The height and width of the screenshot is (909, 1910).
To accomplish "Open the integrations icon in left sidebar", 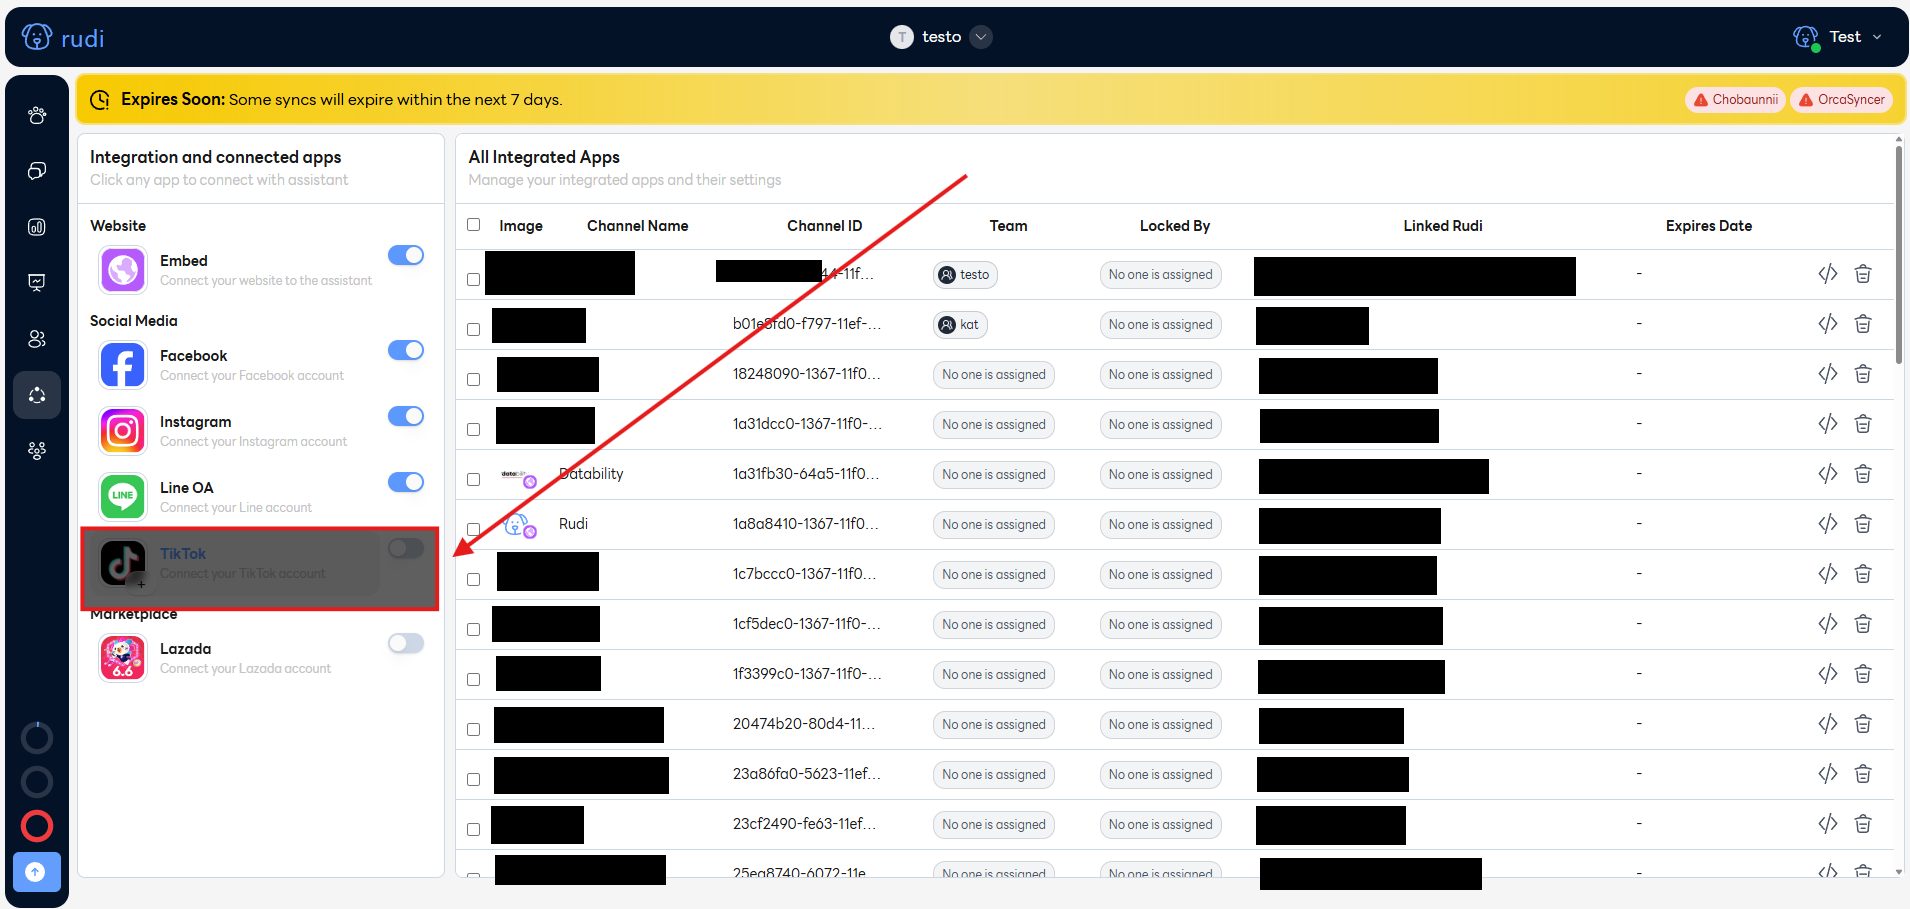I will (x=37, y=395).
